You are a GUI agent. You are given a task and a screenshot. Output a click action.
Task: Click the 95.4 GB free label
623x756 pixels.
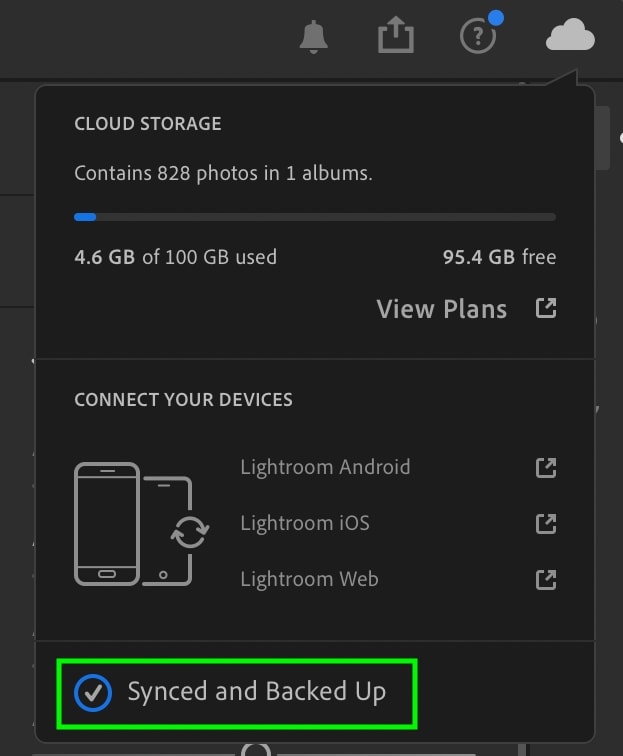tap(500, 257)
